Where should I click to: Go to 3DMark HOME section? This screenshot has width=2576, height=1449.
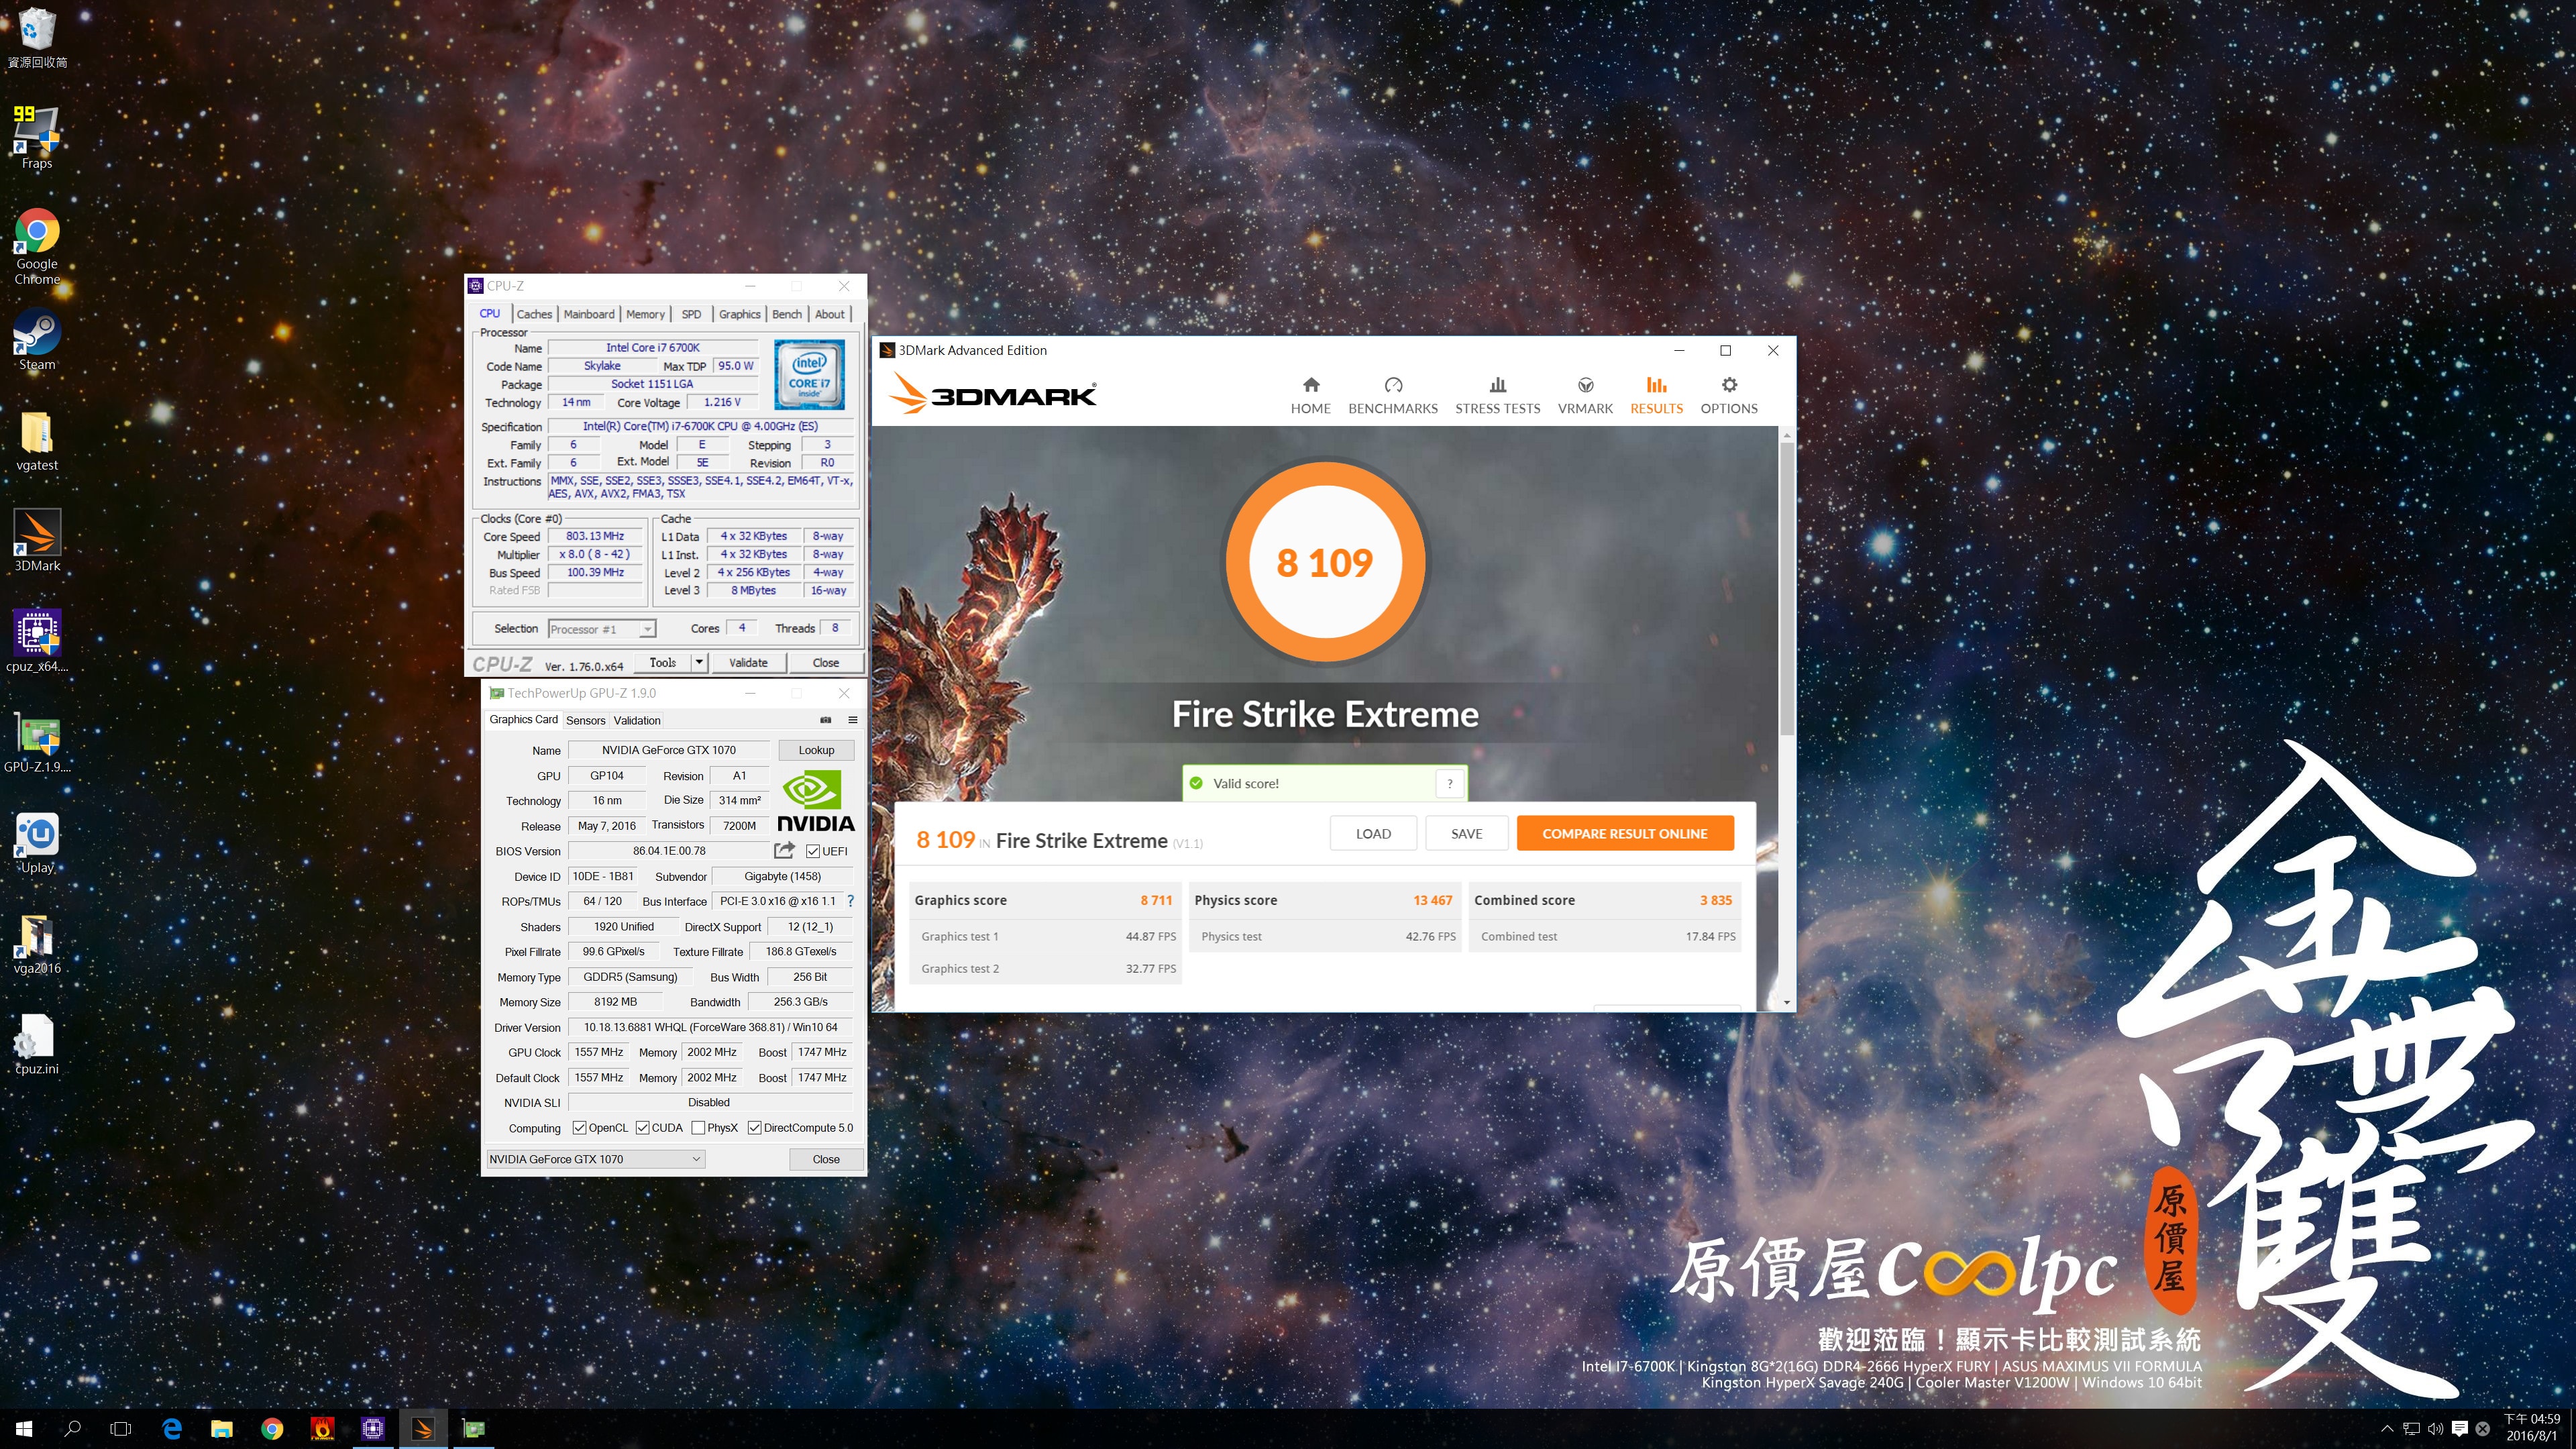point(1310,396)
